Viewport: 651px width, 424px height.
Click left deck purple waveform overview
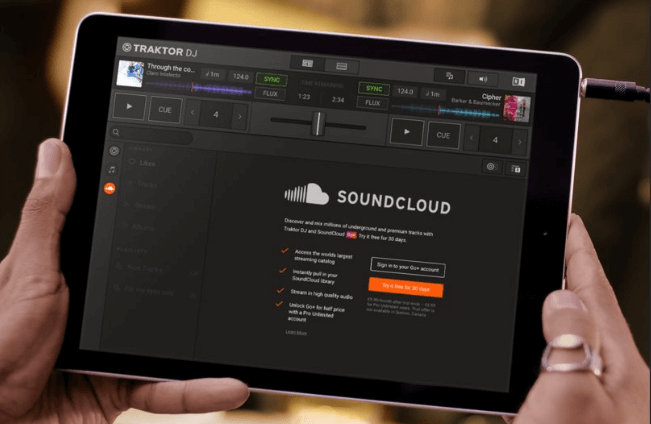pos(198,88)
